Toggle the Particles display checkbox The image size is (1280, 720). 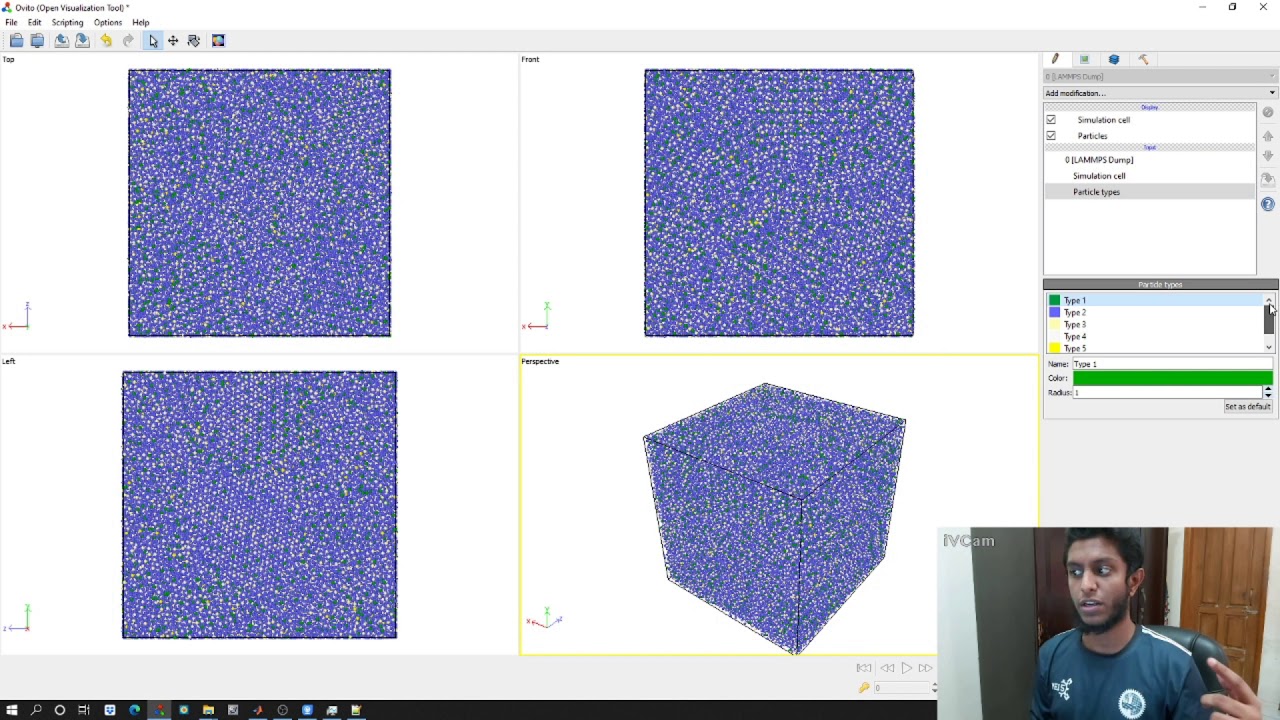tap(1051, 136)
